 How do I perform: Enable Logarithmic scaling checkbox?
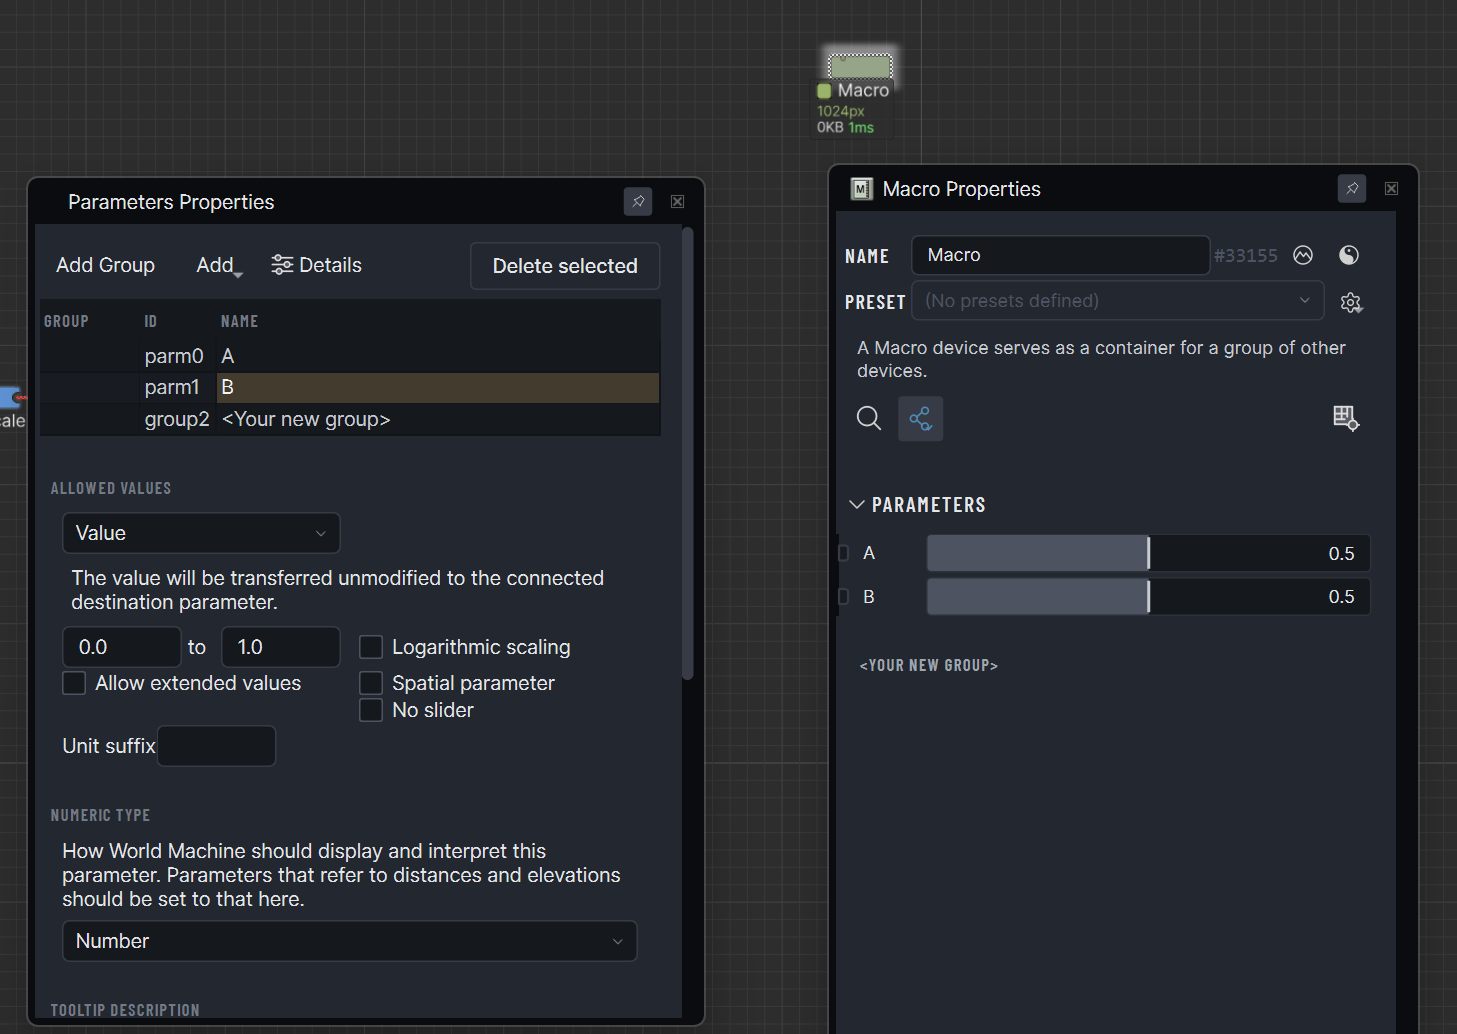[371, 647]
